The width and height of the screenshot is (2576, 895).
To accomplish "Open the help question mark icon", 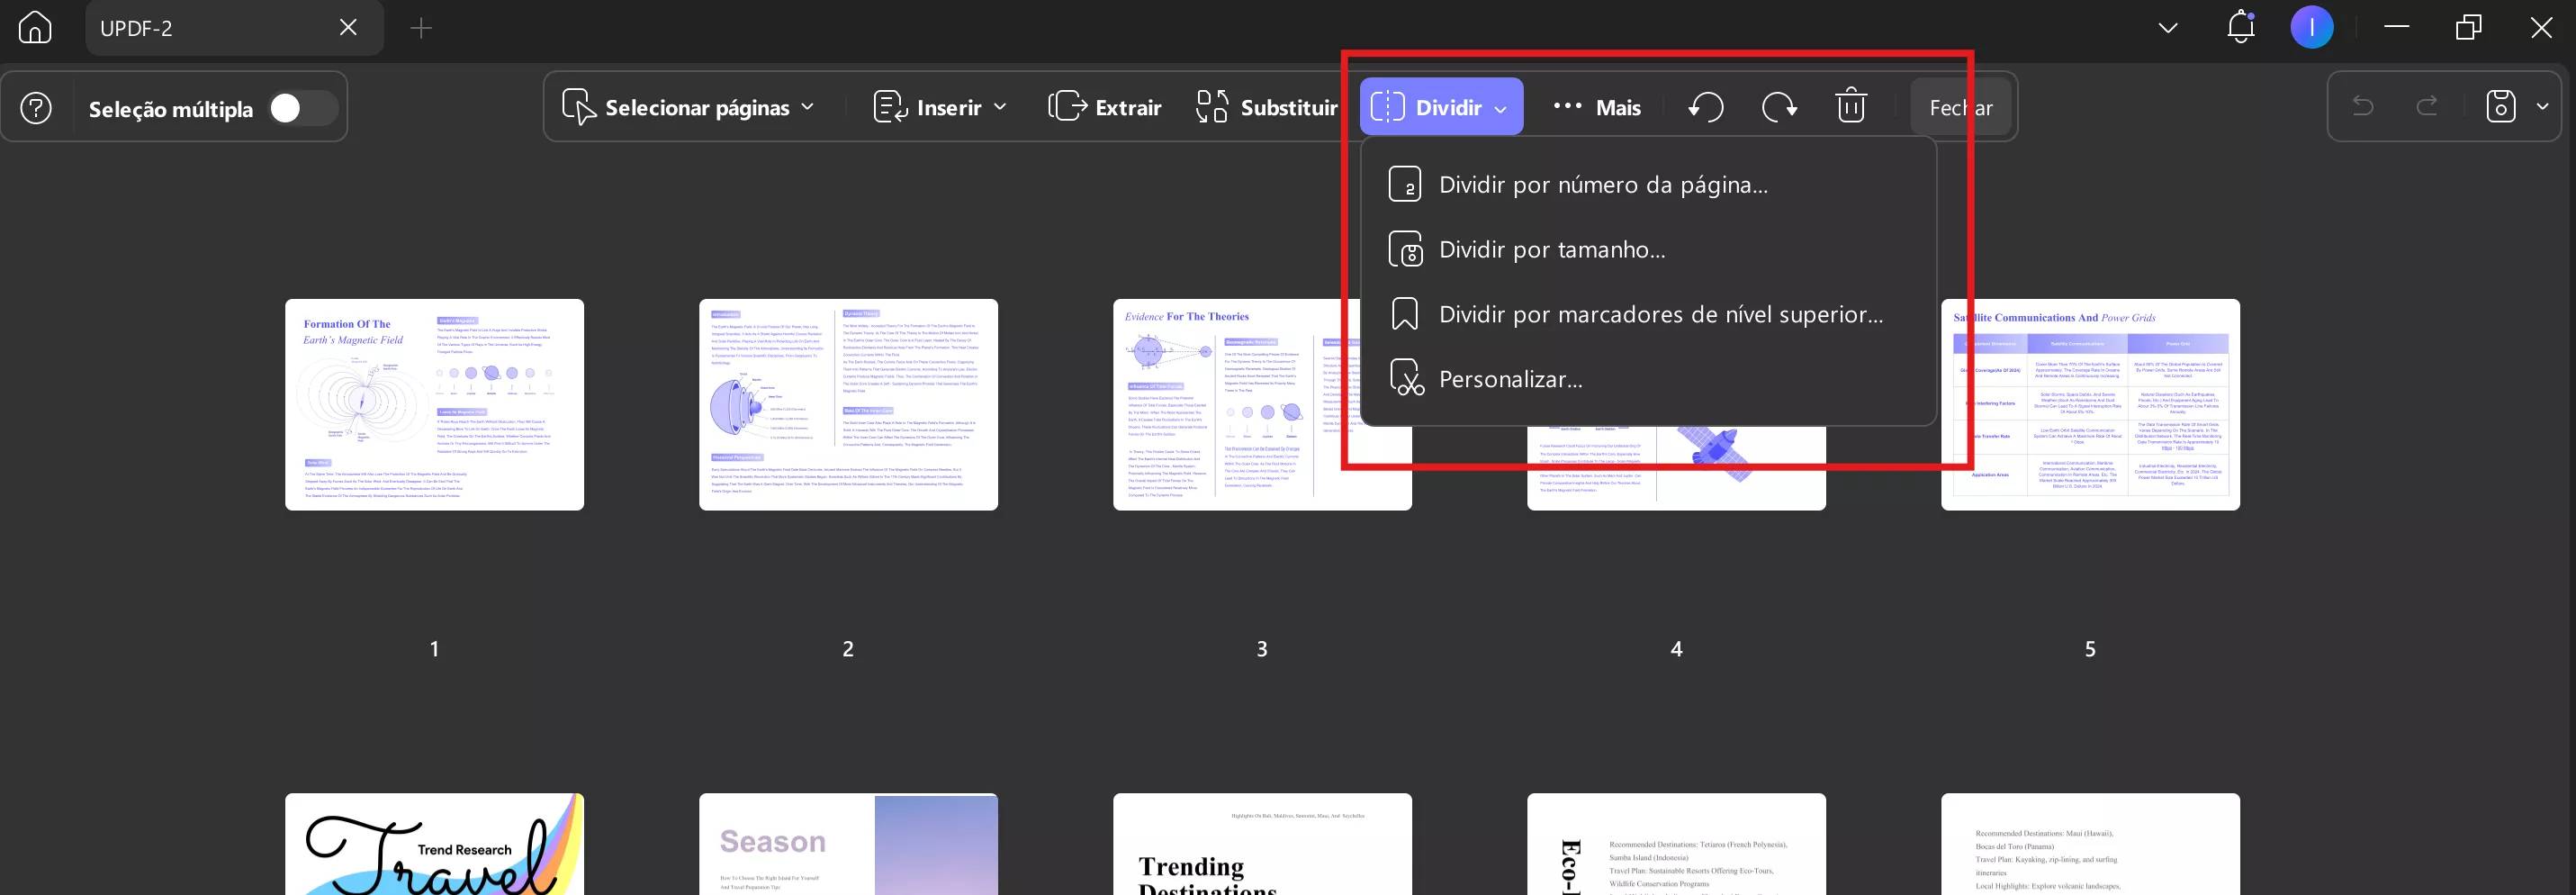I will (x=36, y=107).
